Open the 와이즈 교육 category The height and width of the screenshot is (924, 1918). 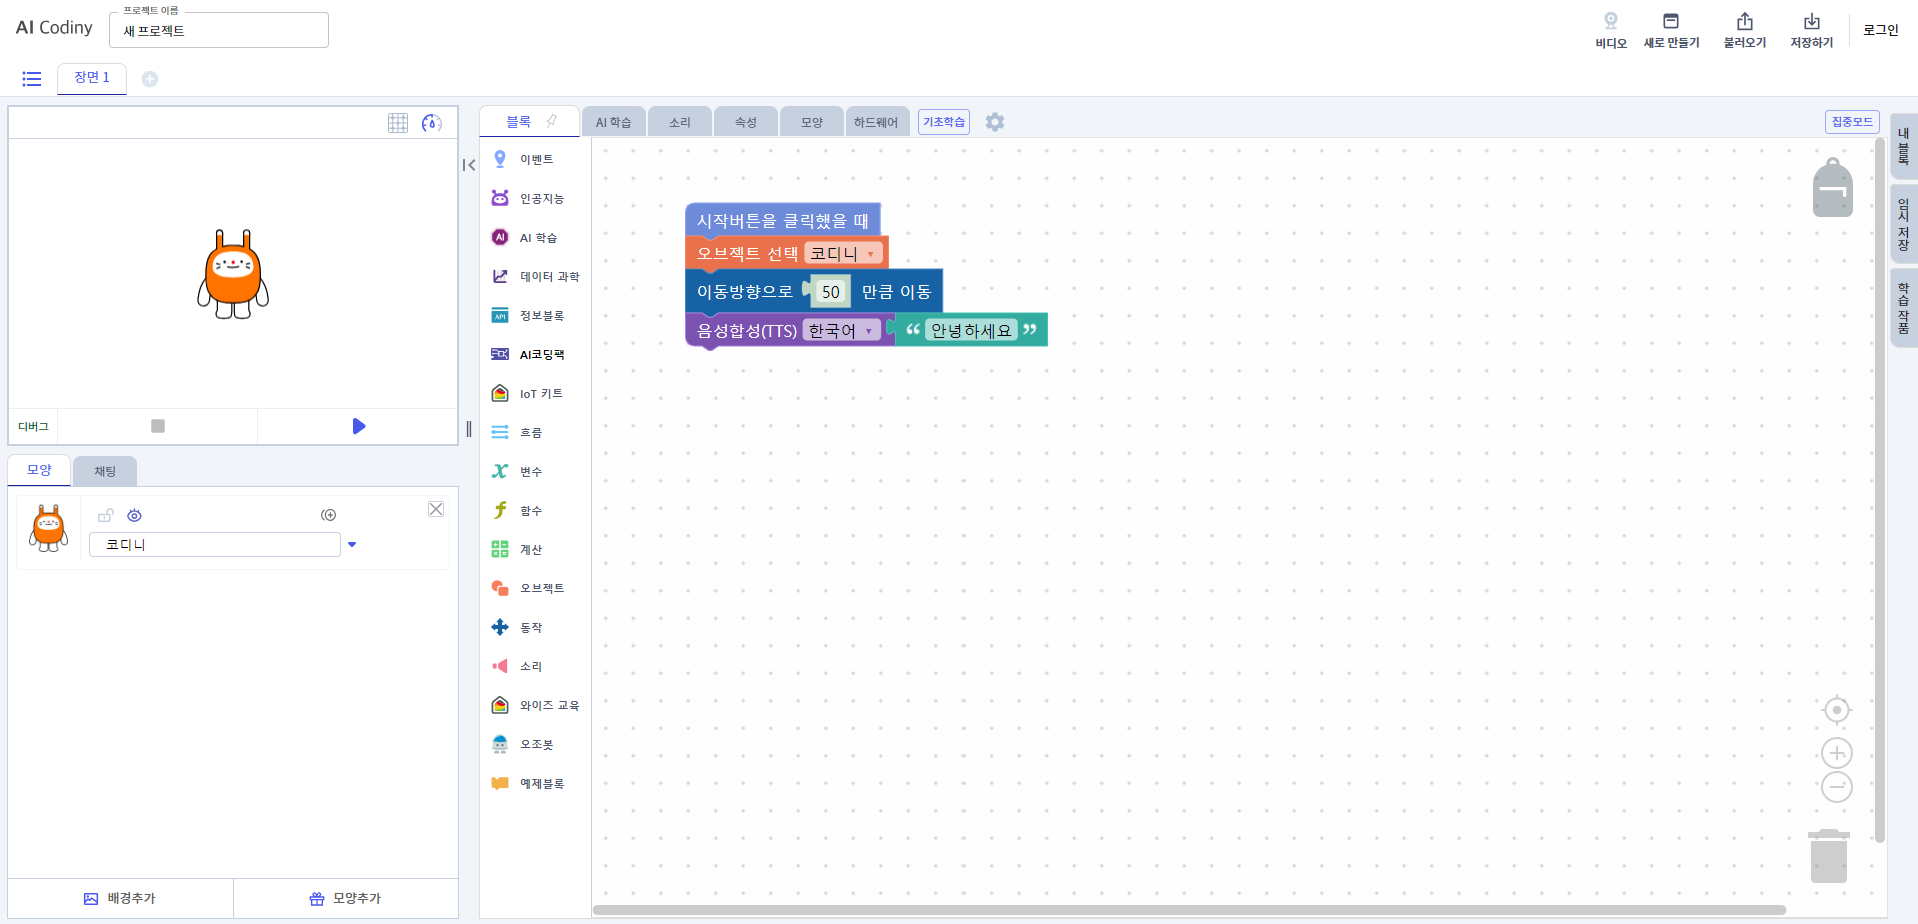[x=535, y=706]
